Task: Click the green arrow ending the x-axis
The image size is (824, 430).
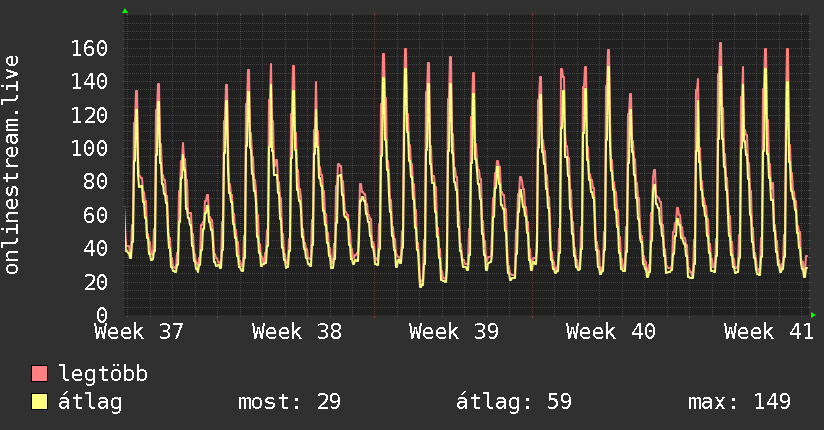Action: [x=813, y=315]
